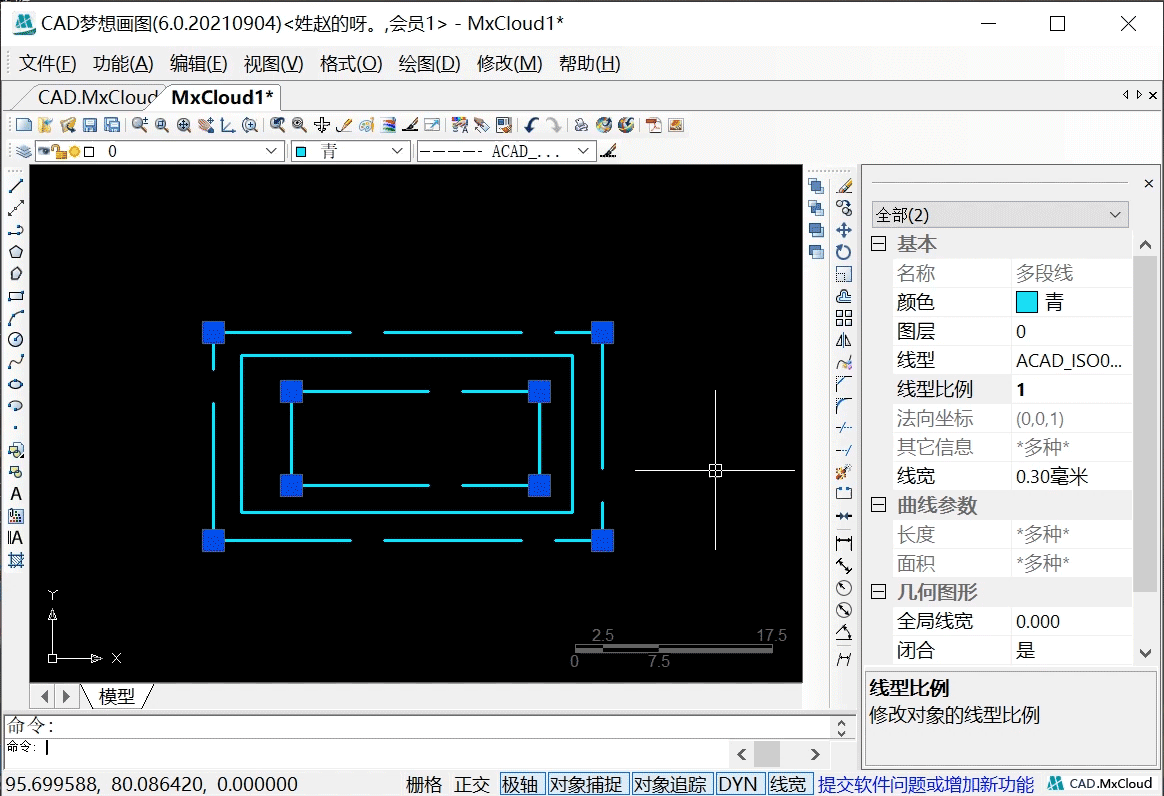Viewport: 1164px width, 796px height.
Task: Select the Circle drawing tool
Action: 13,340
